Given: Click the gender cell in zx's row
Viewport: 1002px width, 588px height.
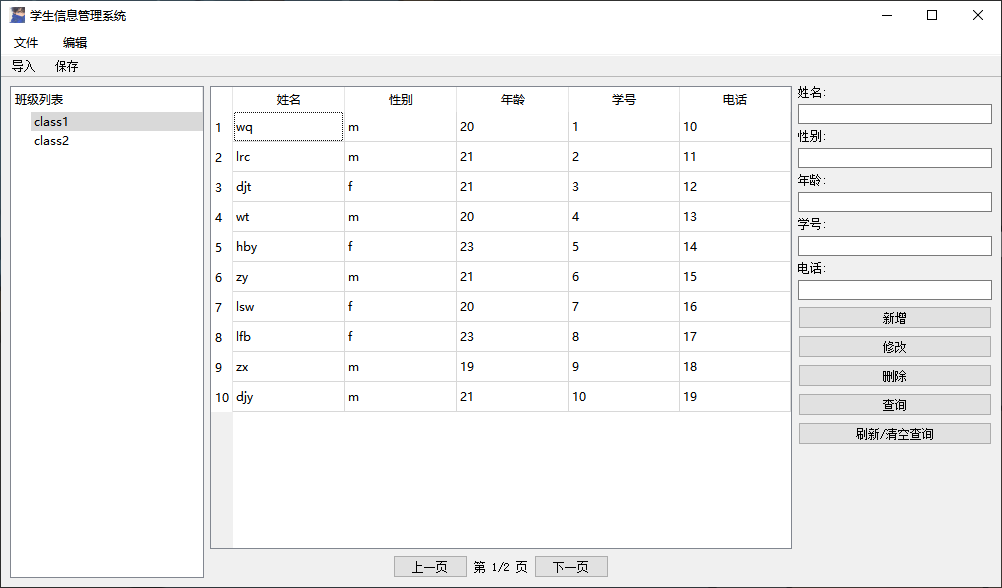Looking at the screenshot, I should pos(401,367).
